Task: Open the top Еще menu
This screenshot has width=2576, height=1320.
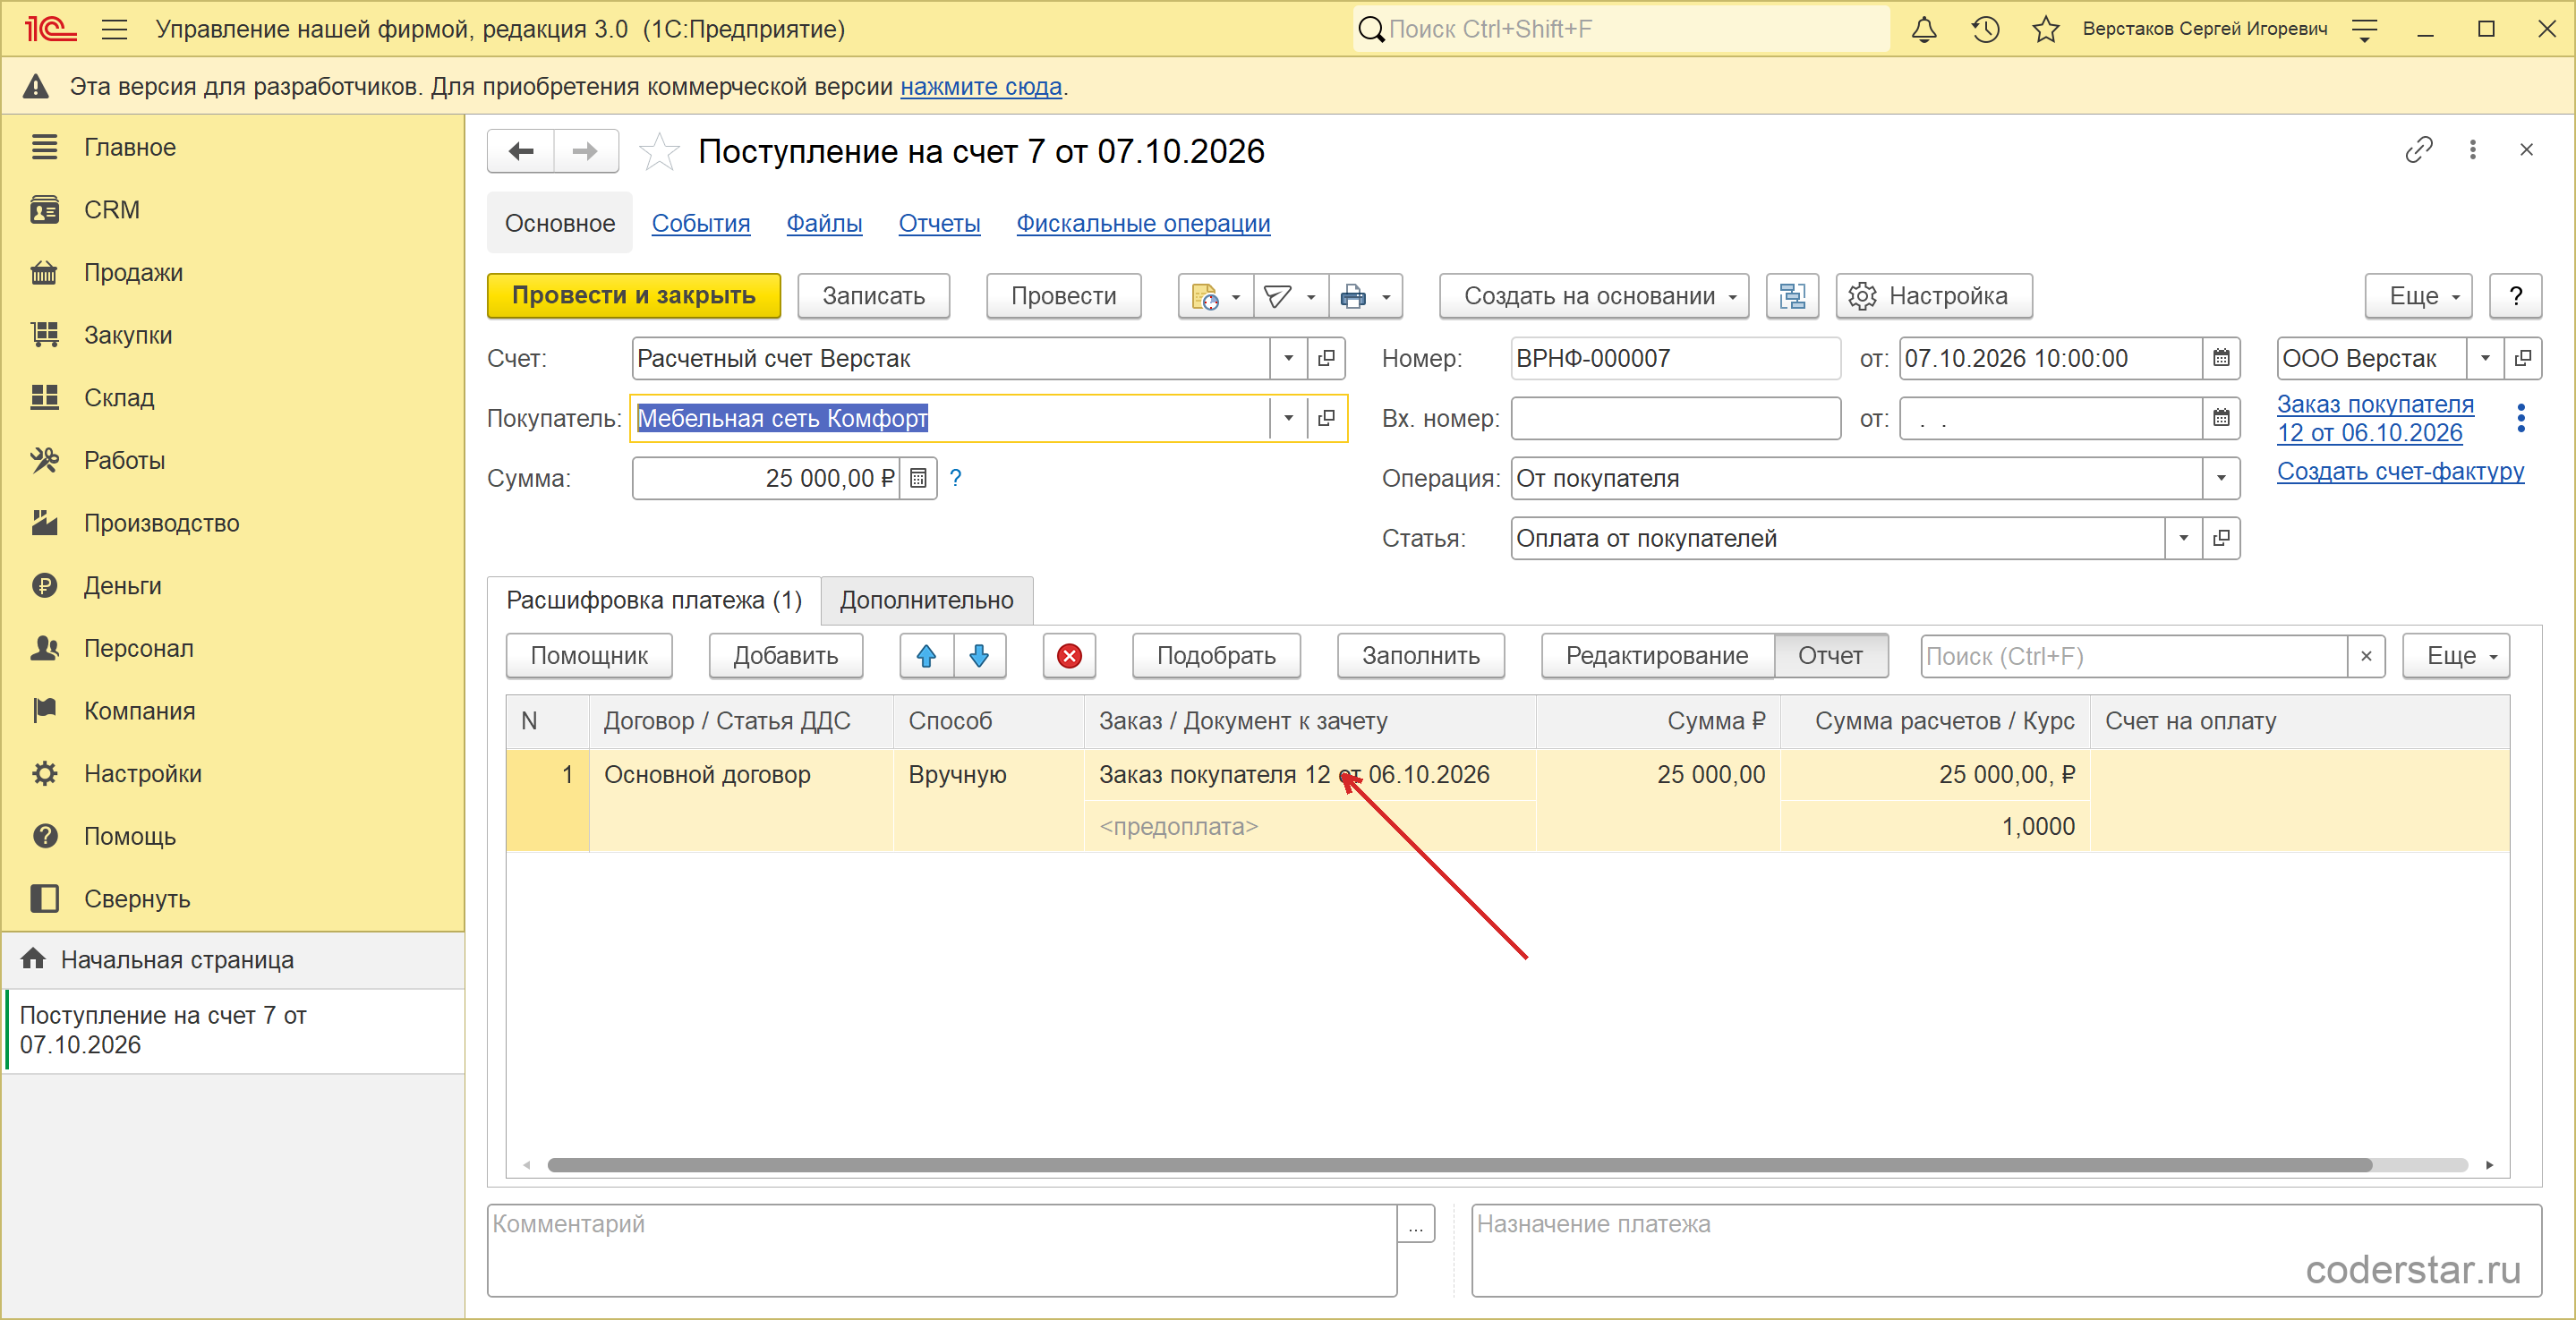Action: tap(2418, 296)
